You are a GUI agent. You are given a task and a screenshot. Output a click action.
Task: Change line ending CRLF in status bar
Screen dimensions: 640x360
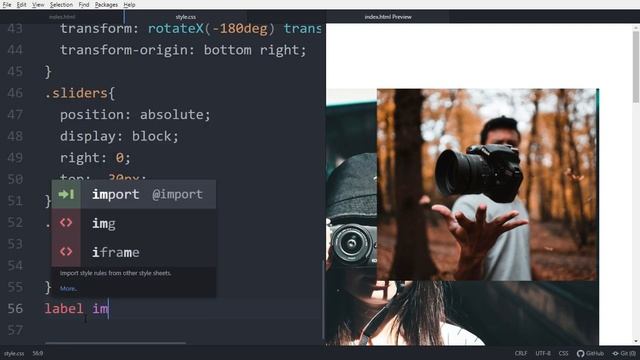tap(521, 353)
